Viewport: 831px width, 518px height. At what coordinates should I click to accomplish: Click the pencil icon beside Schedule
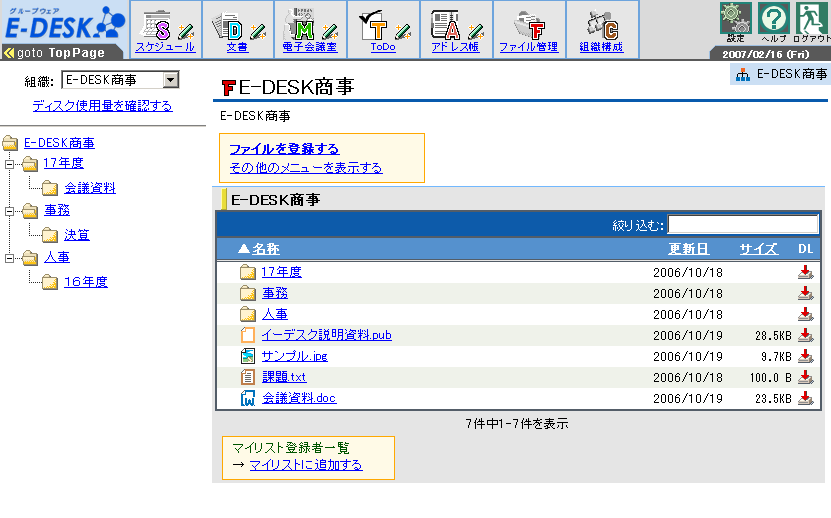pos(186,32)
